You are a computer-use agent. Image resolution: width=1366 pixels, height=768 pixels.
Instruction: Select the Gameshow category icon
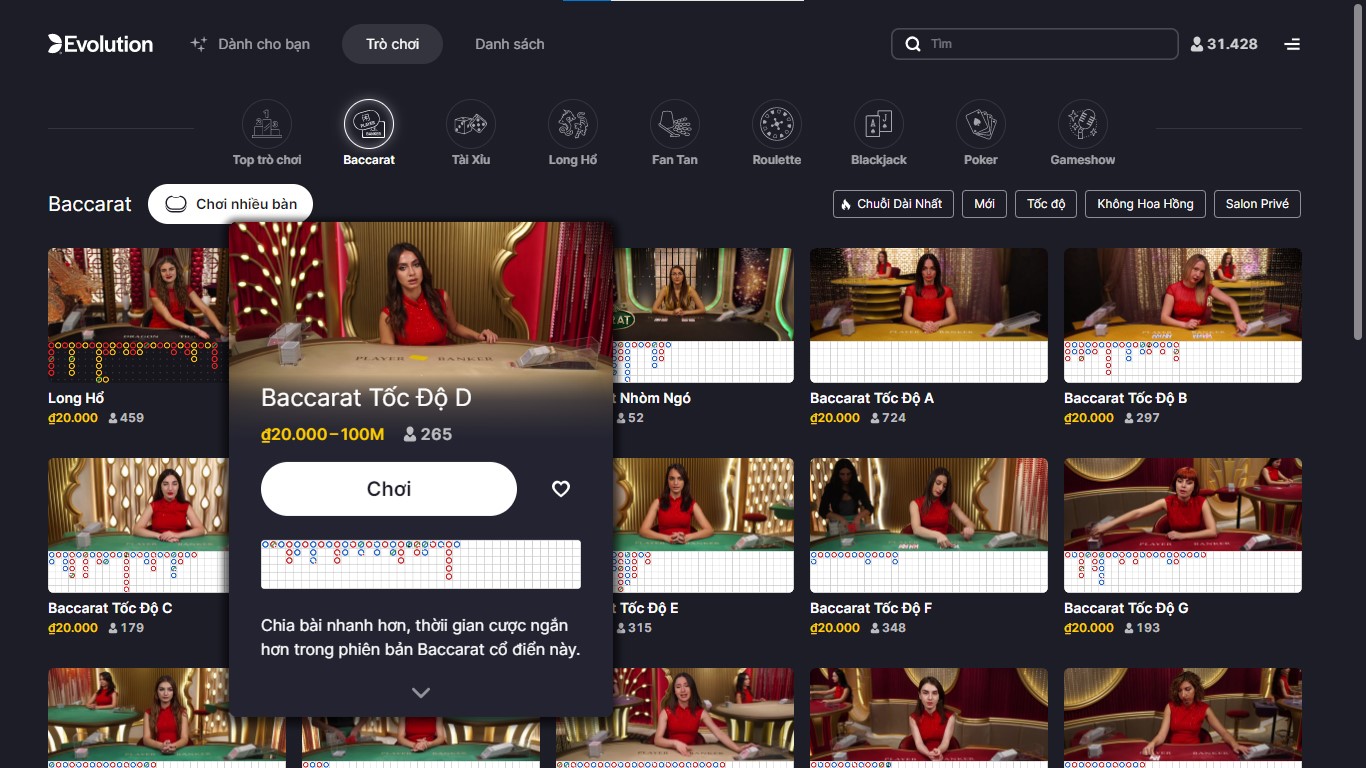pyautogui.click(x=1083, y=123)
